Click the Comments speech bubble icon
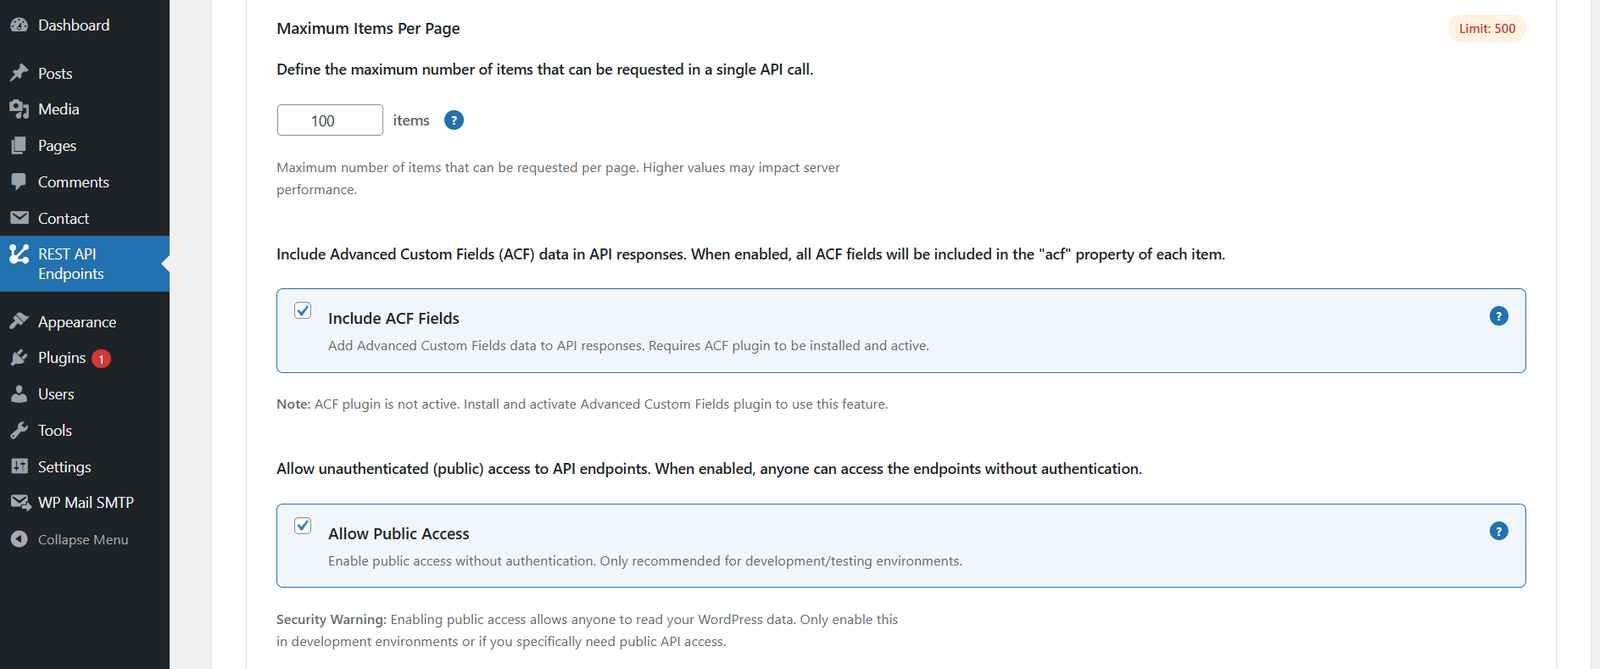 click(x=19, y=182)
